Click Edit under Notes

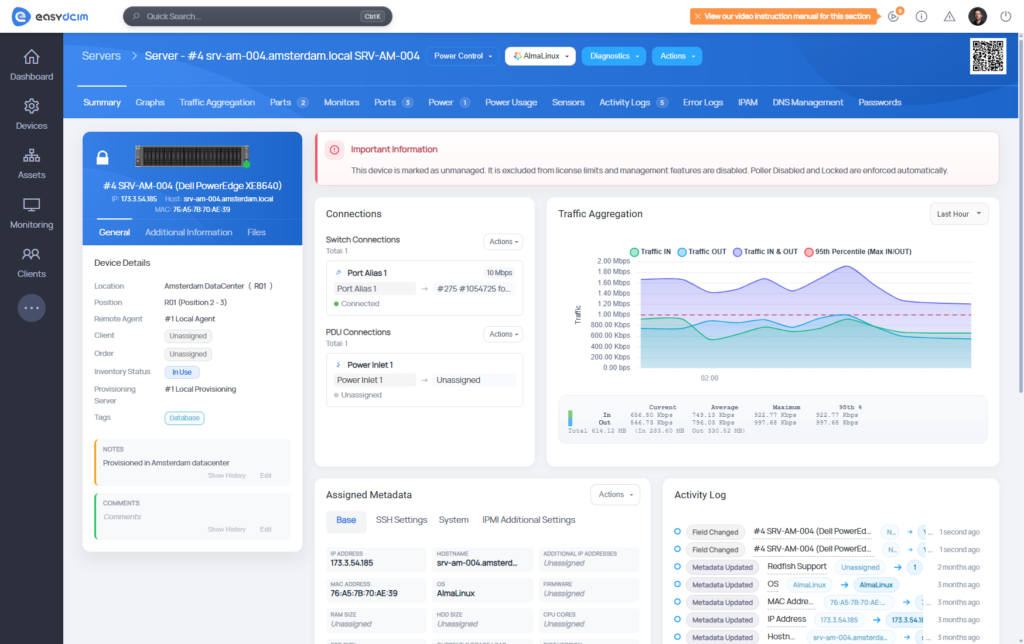coord(265,475)
